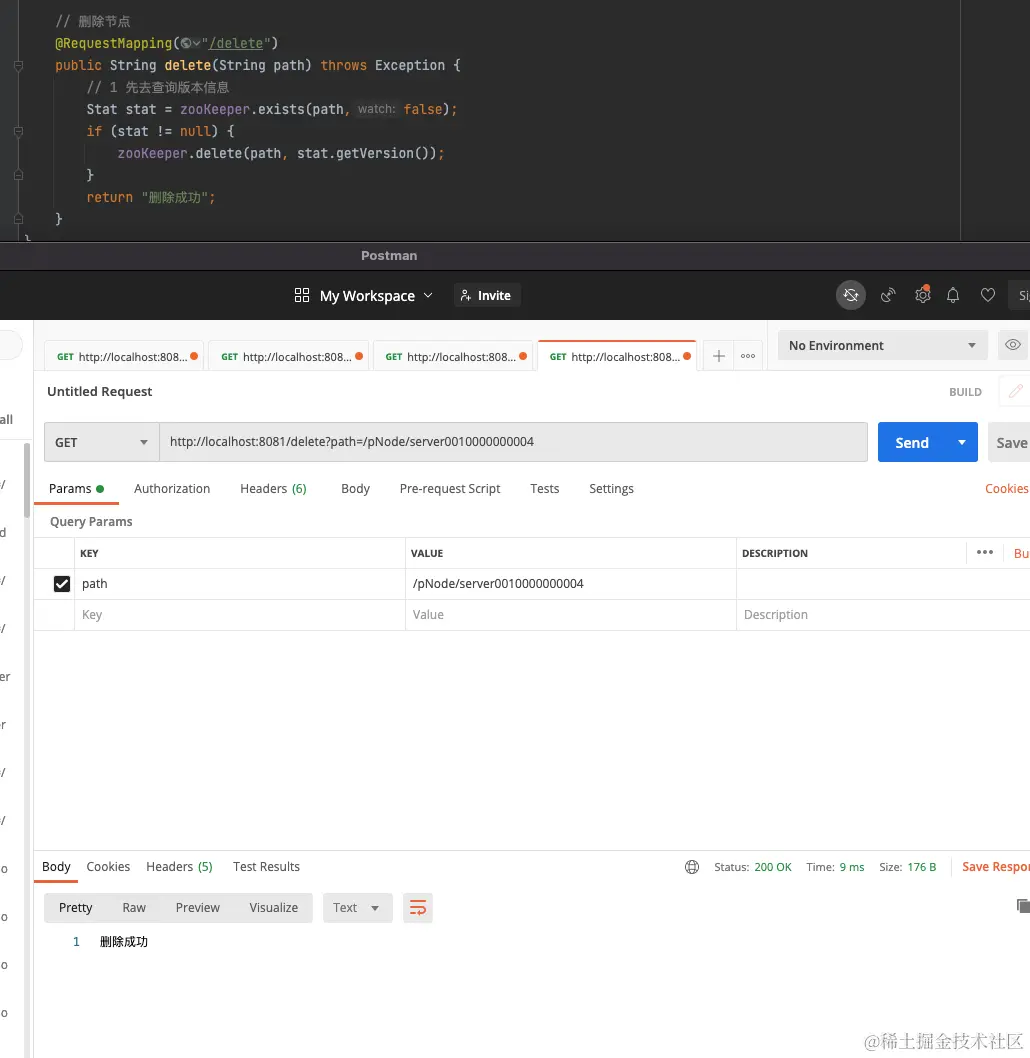The image size is (1030, 1058).
Task: Open the sync status icon
Action: [x=851, y=296]
